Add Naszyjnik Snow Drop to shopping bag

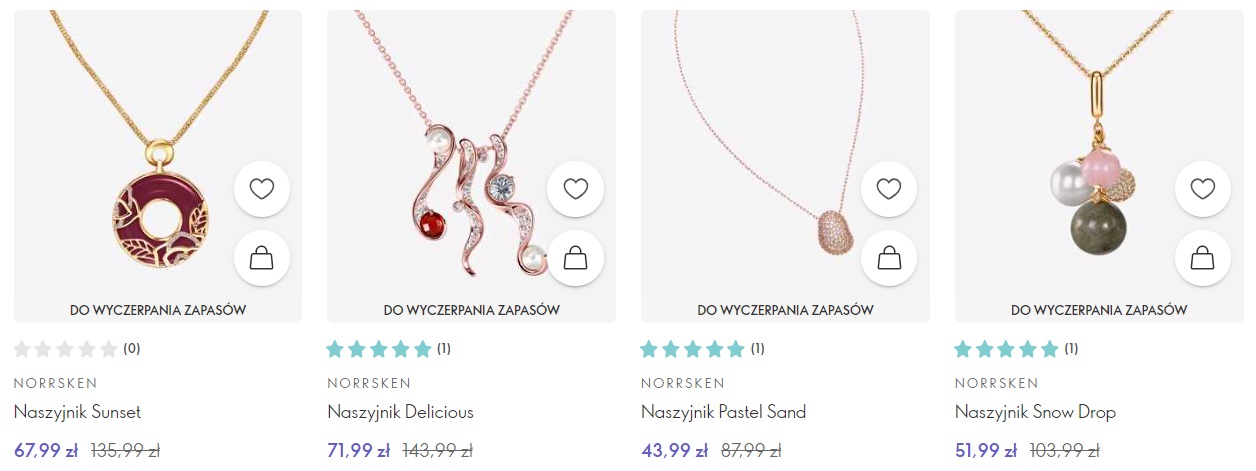point(1203,259)
